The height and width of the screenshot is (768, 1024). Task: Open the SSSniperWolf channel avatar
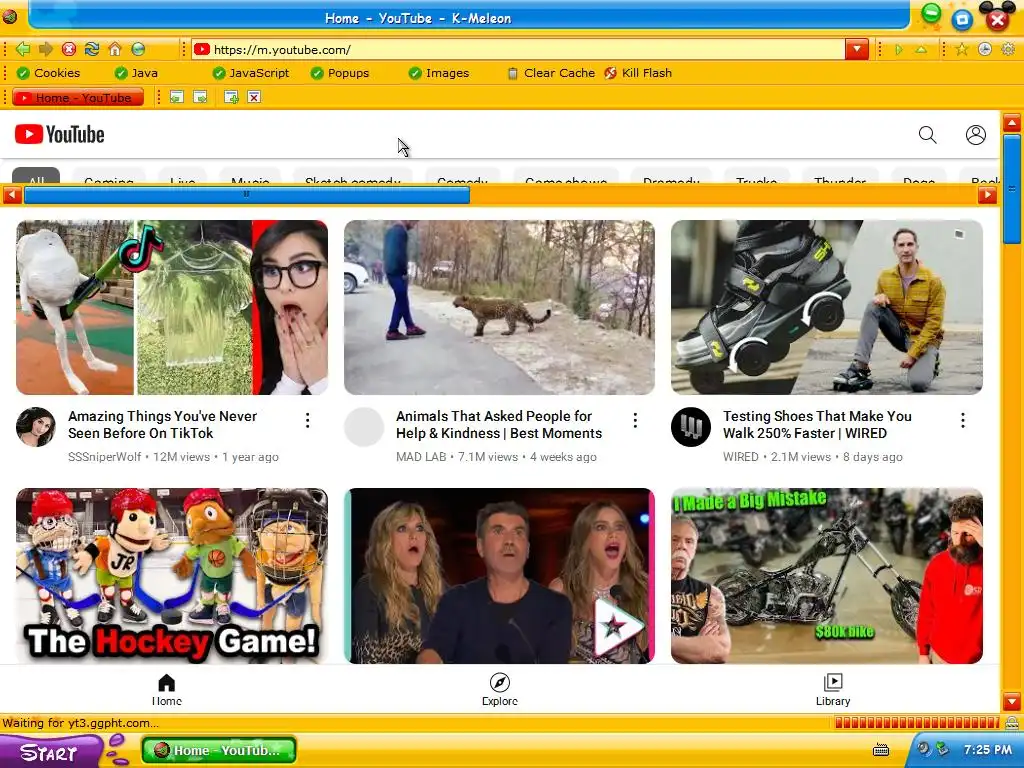(x=36, y=426)
